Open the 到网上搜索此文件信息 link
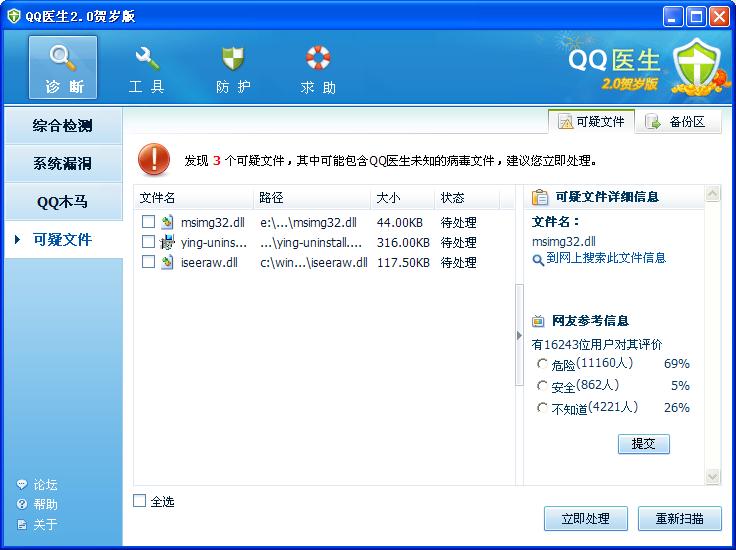Viewport: 736px width, 550px height. pyautogui.click(x=606, y=258)
